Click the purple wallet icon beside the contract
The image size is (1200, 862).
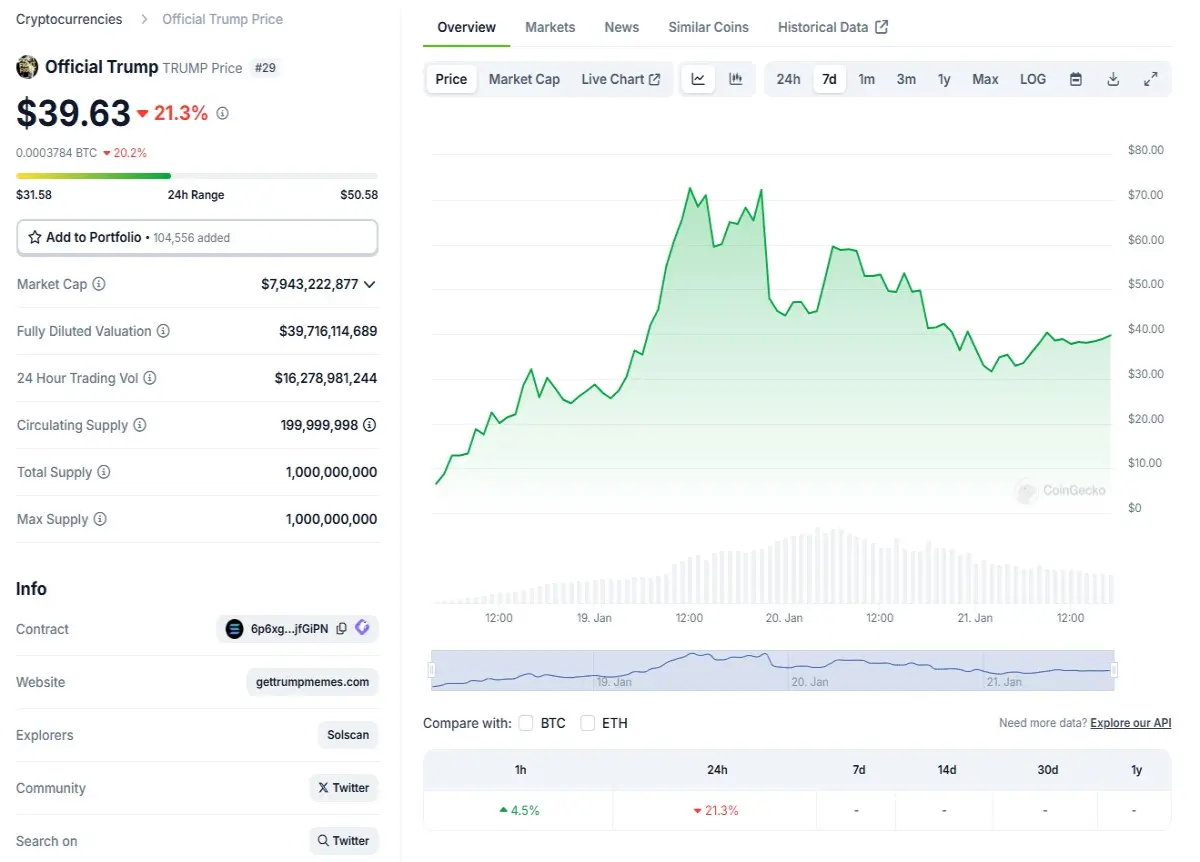(x=362, y=628)
